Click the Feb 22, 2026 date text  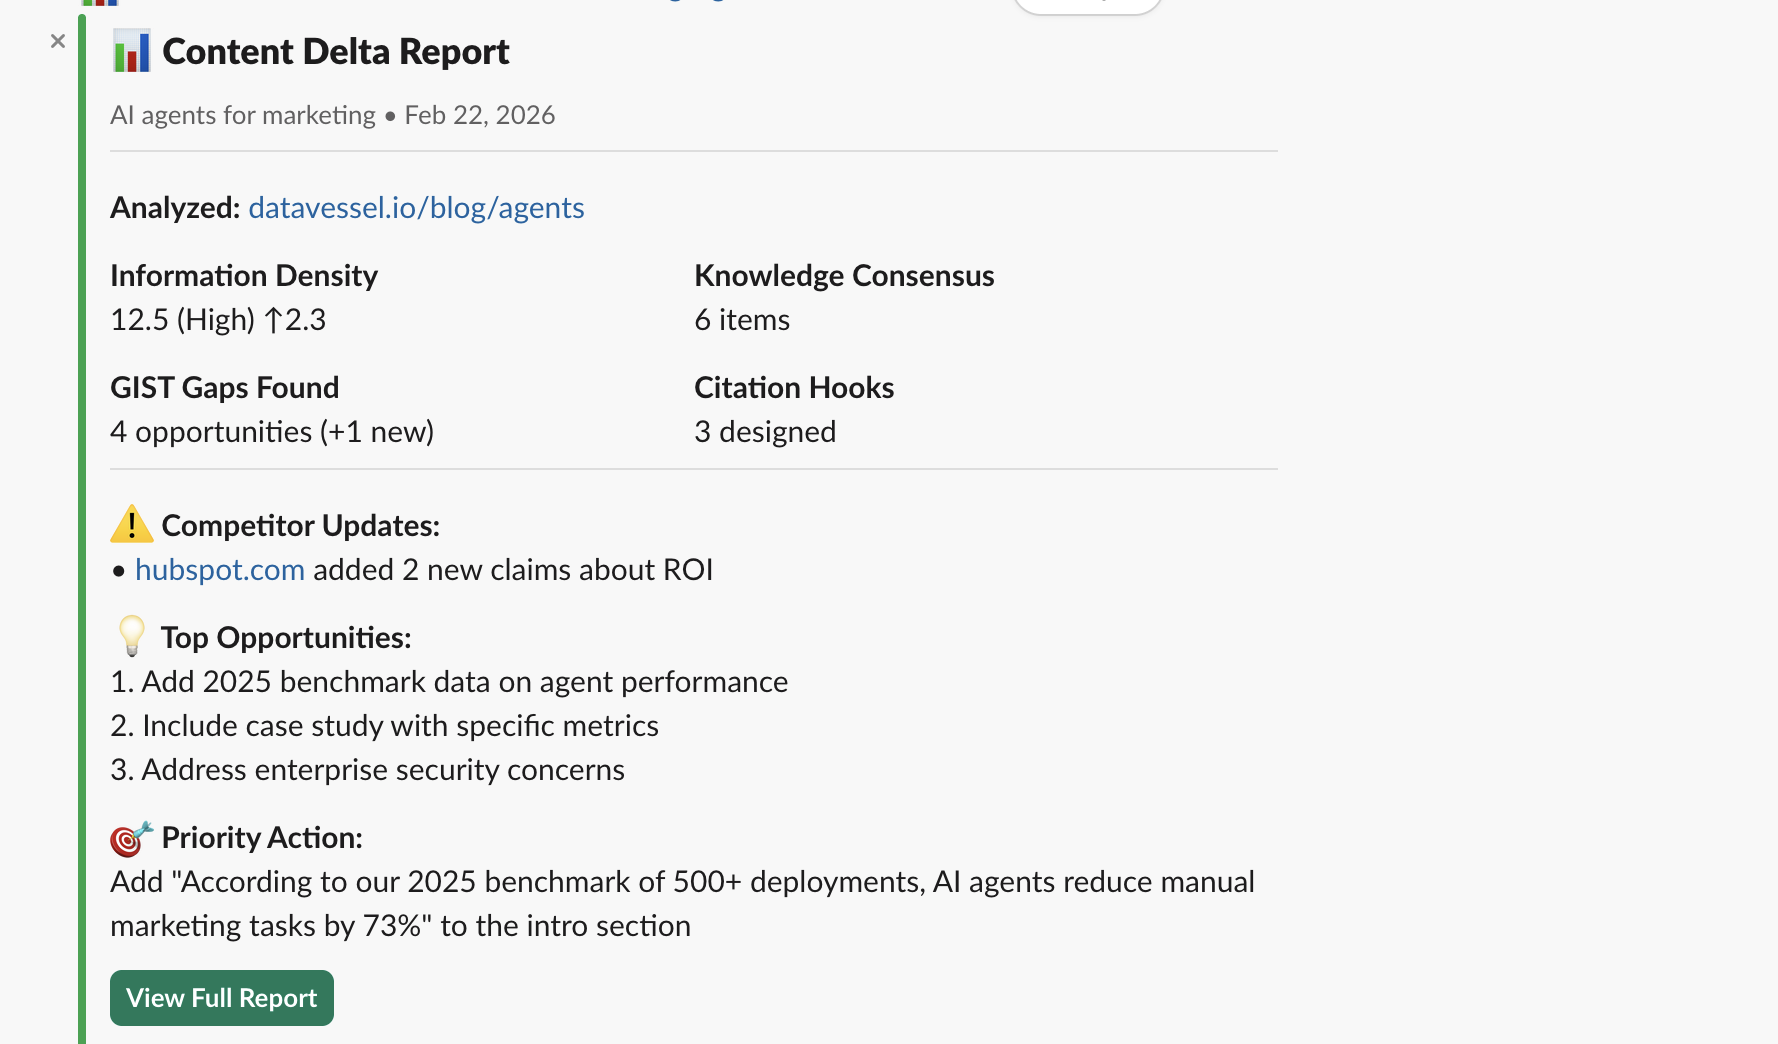coord(479,115)
